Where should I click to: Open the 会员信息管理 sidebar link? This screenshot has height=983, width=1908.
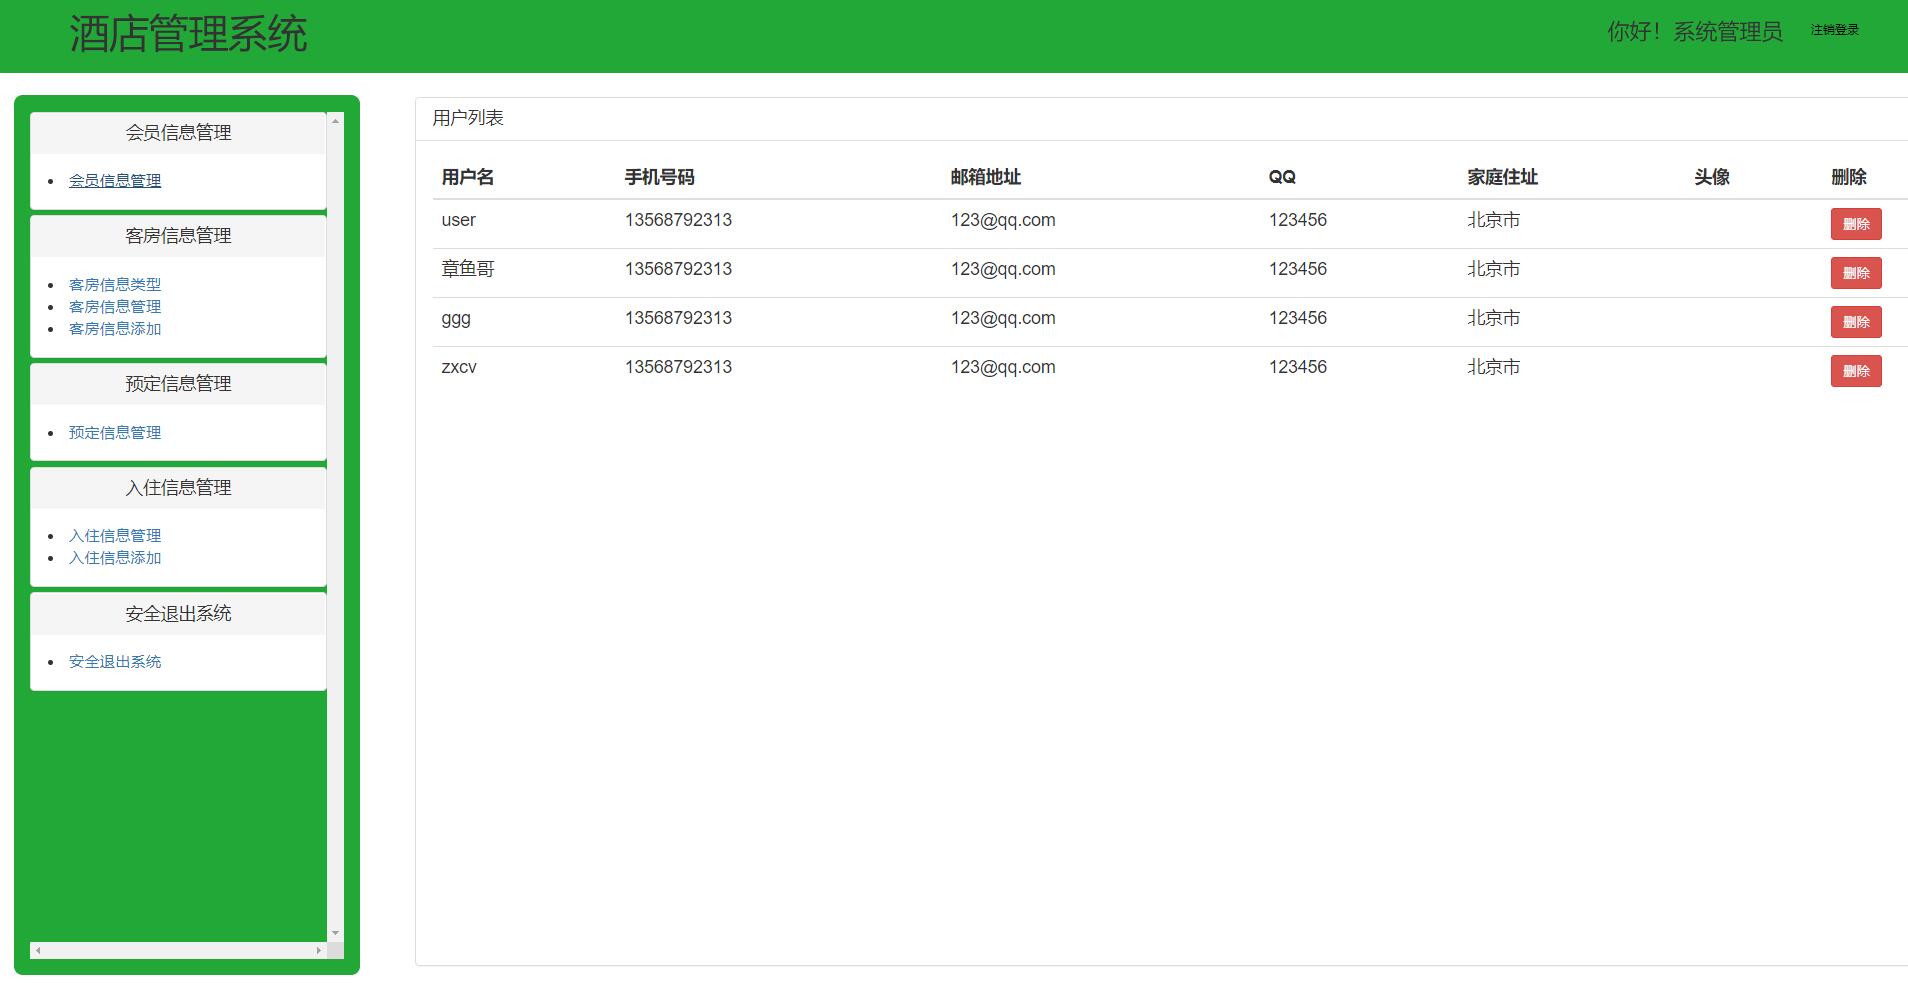click(x=115, y=181)
